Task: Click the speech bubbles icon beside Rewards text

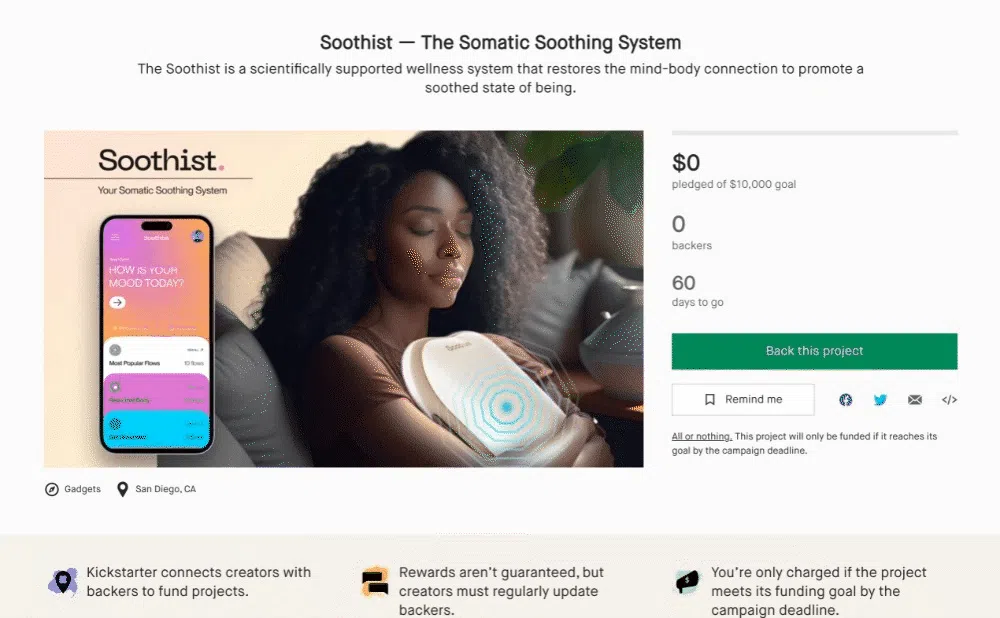Action: click(375, 582)
